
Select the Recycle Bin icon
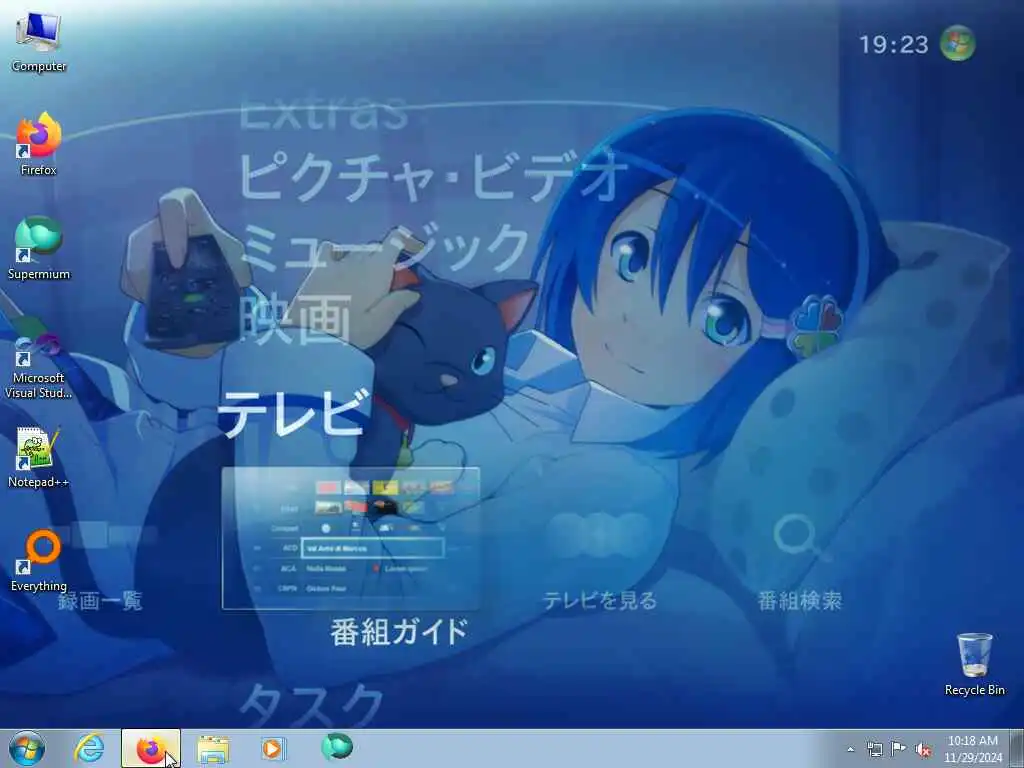click(x=974, y=664)
